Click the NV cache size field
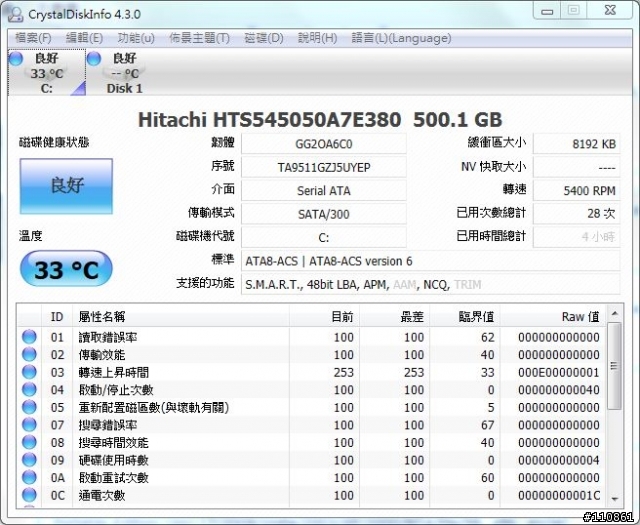Image resolution: width=640 pixels, height=525 pixels. pos(576,167)
